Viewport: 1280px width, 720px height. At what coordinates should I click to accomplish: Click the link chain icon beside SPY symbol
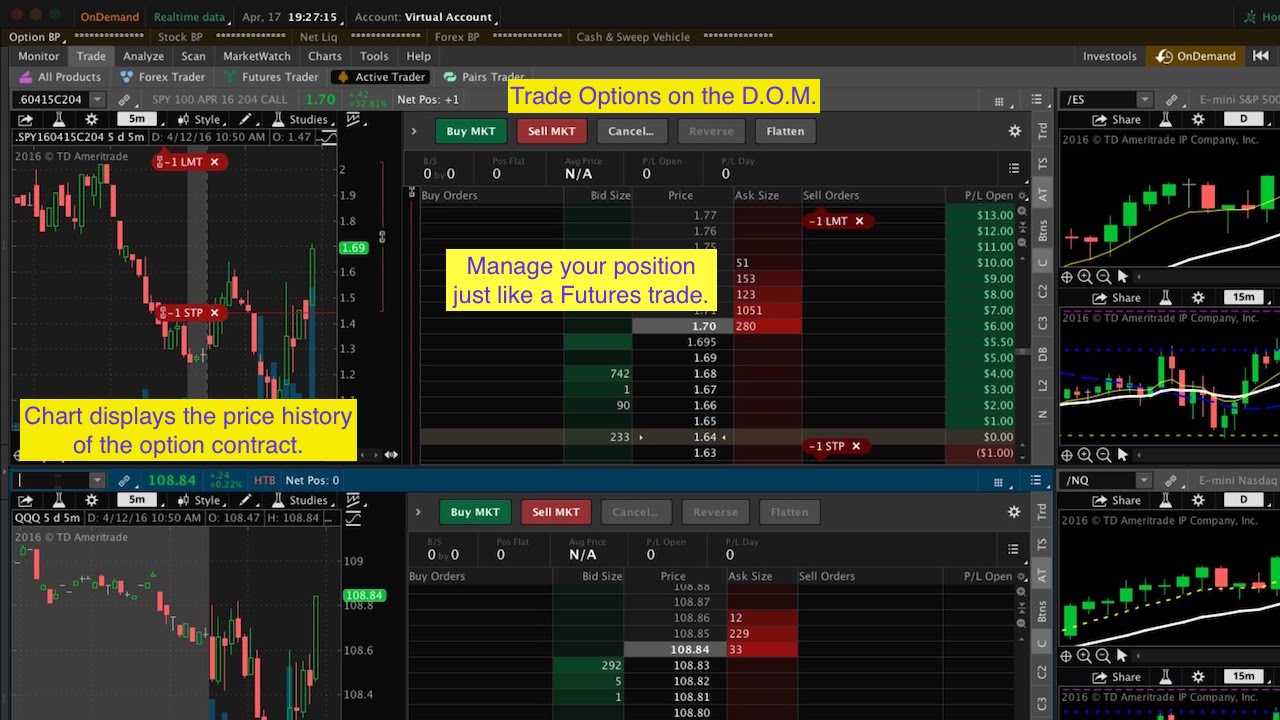point(124,99)
